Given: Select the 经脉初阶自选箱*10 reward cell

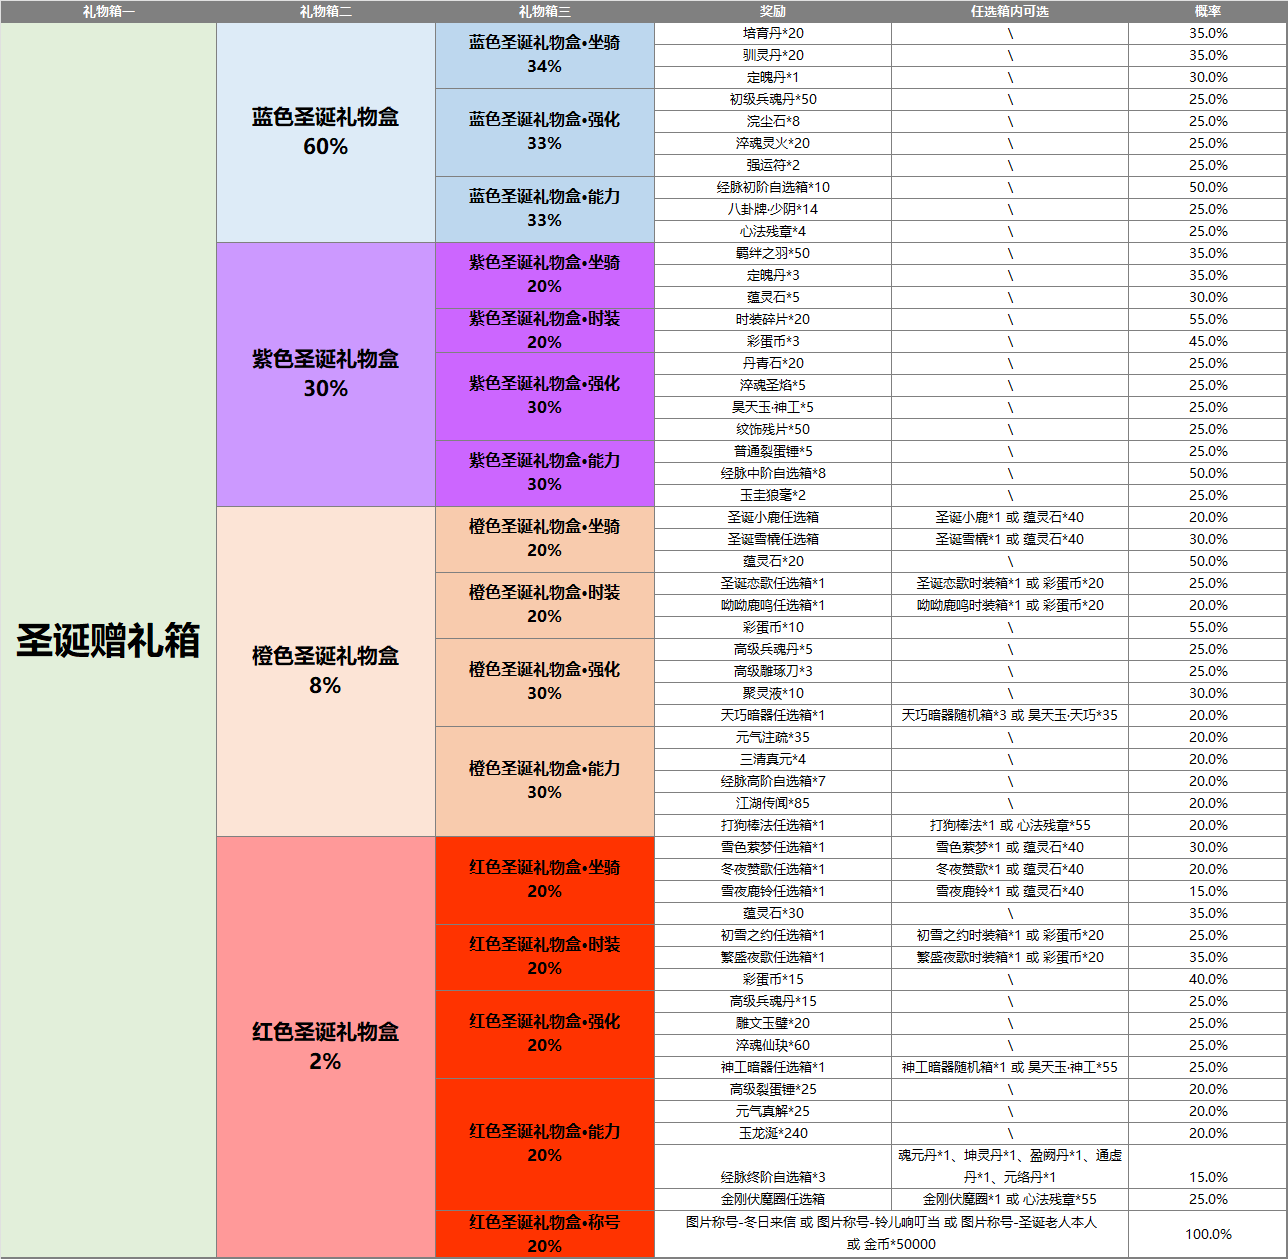Looking at the screenshot, I should (772, 187).
